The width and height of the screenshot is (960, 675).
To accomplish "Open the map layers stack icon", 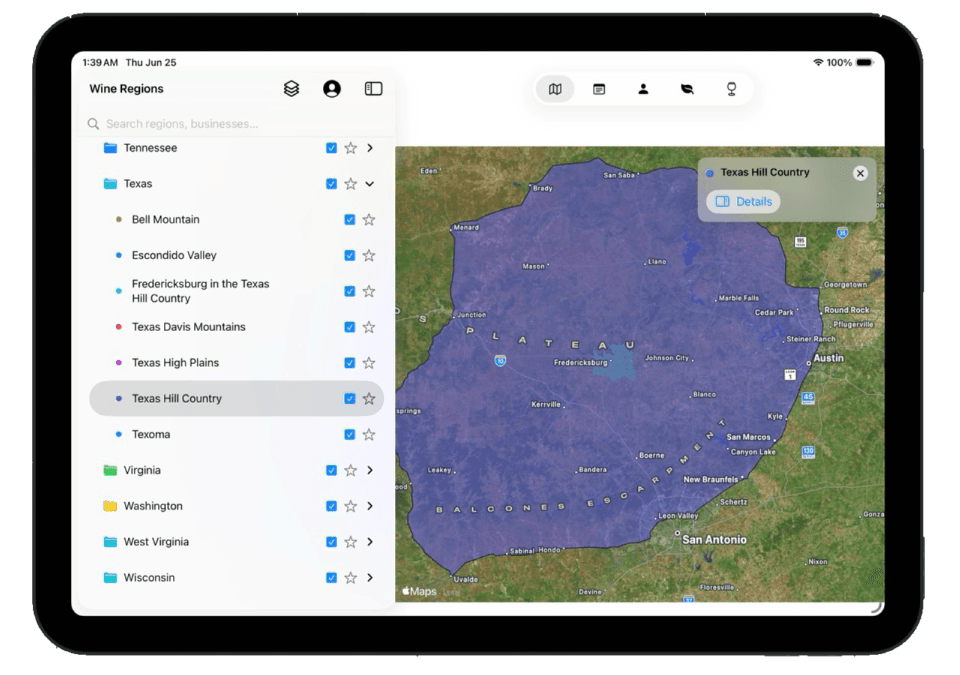I will pyautogui.click(x=291, y=89).
